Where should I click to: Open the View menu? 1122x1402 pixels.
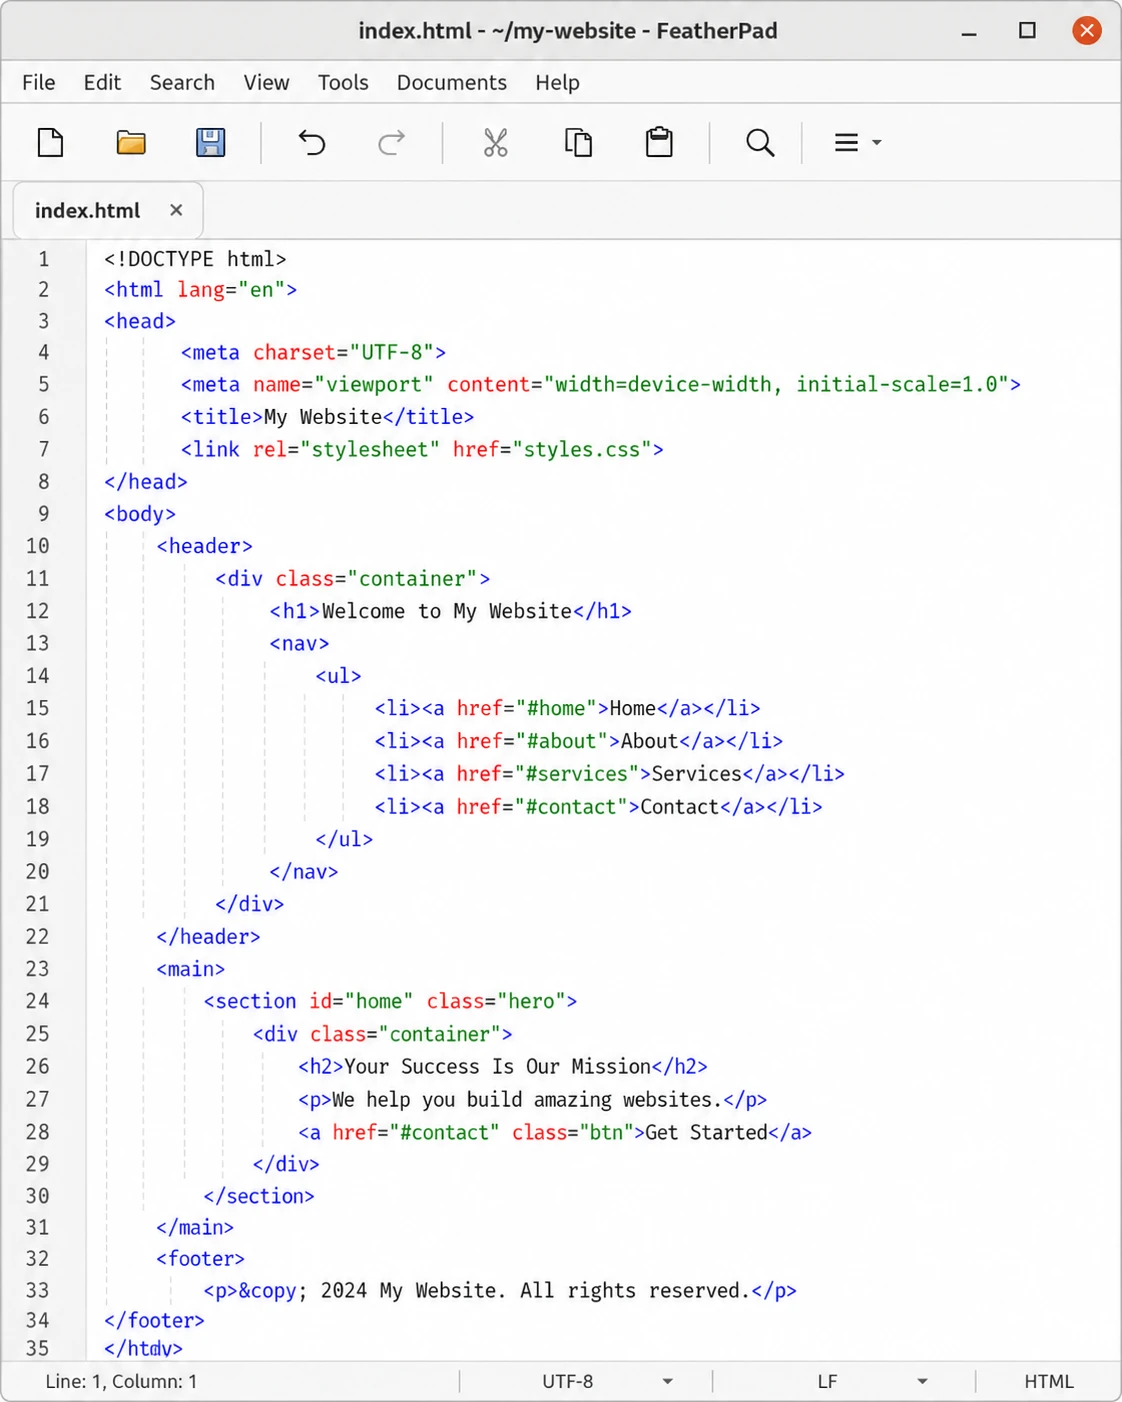tap(266, 83)
